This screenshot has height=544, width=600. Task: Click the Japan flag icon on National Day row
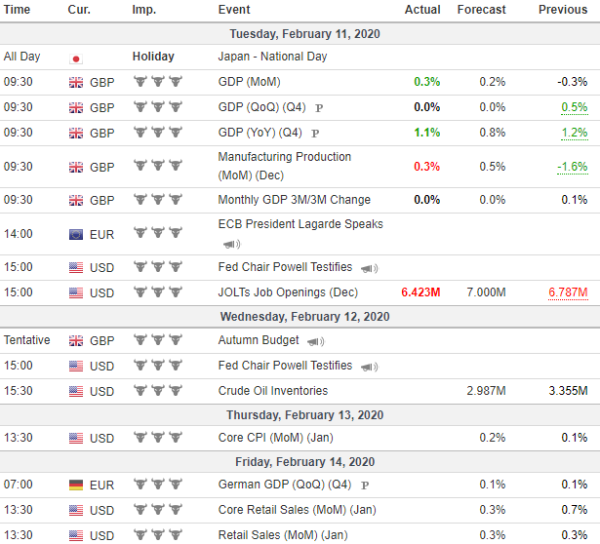click(76, 59)
